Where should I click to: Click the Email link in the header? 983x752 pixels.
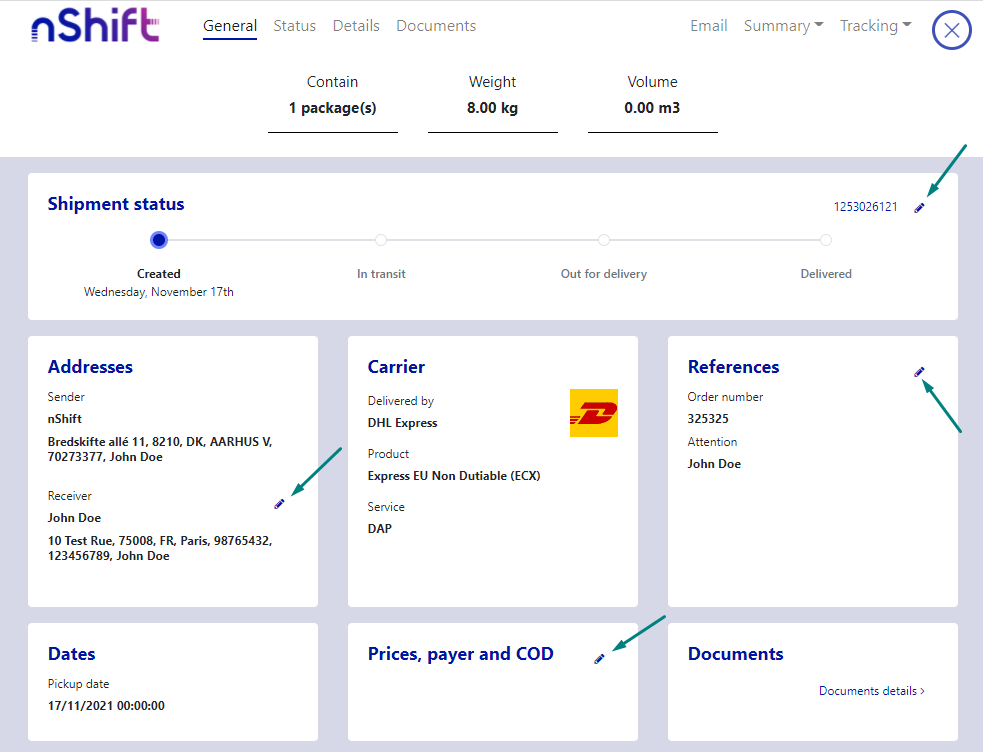(x=708, y=26)
